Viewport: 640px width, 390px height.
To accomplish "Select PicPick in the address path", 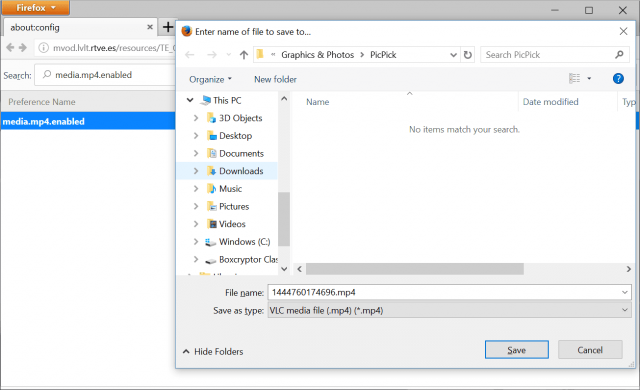I will pyautogui.click(x=383, y=55).
